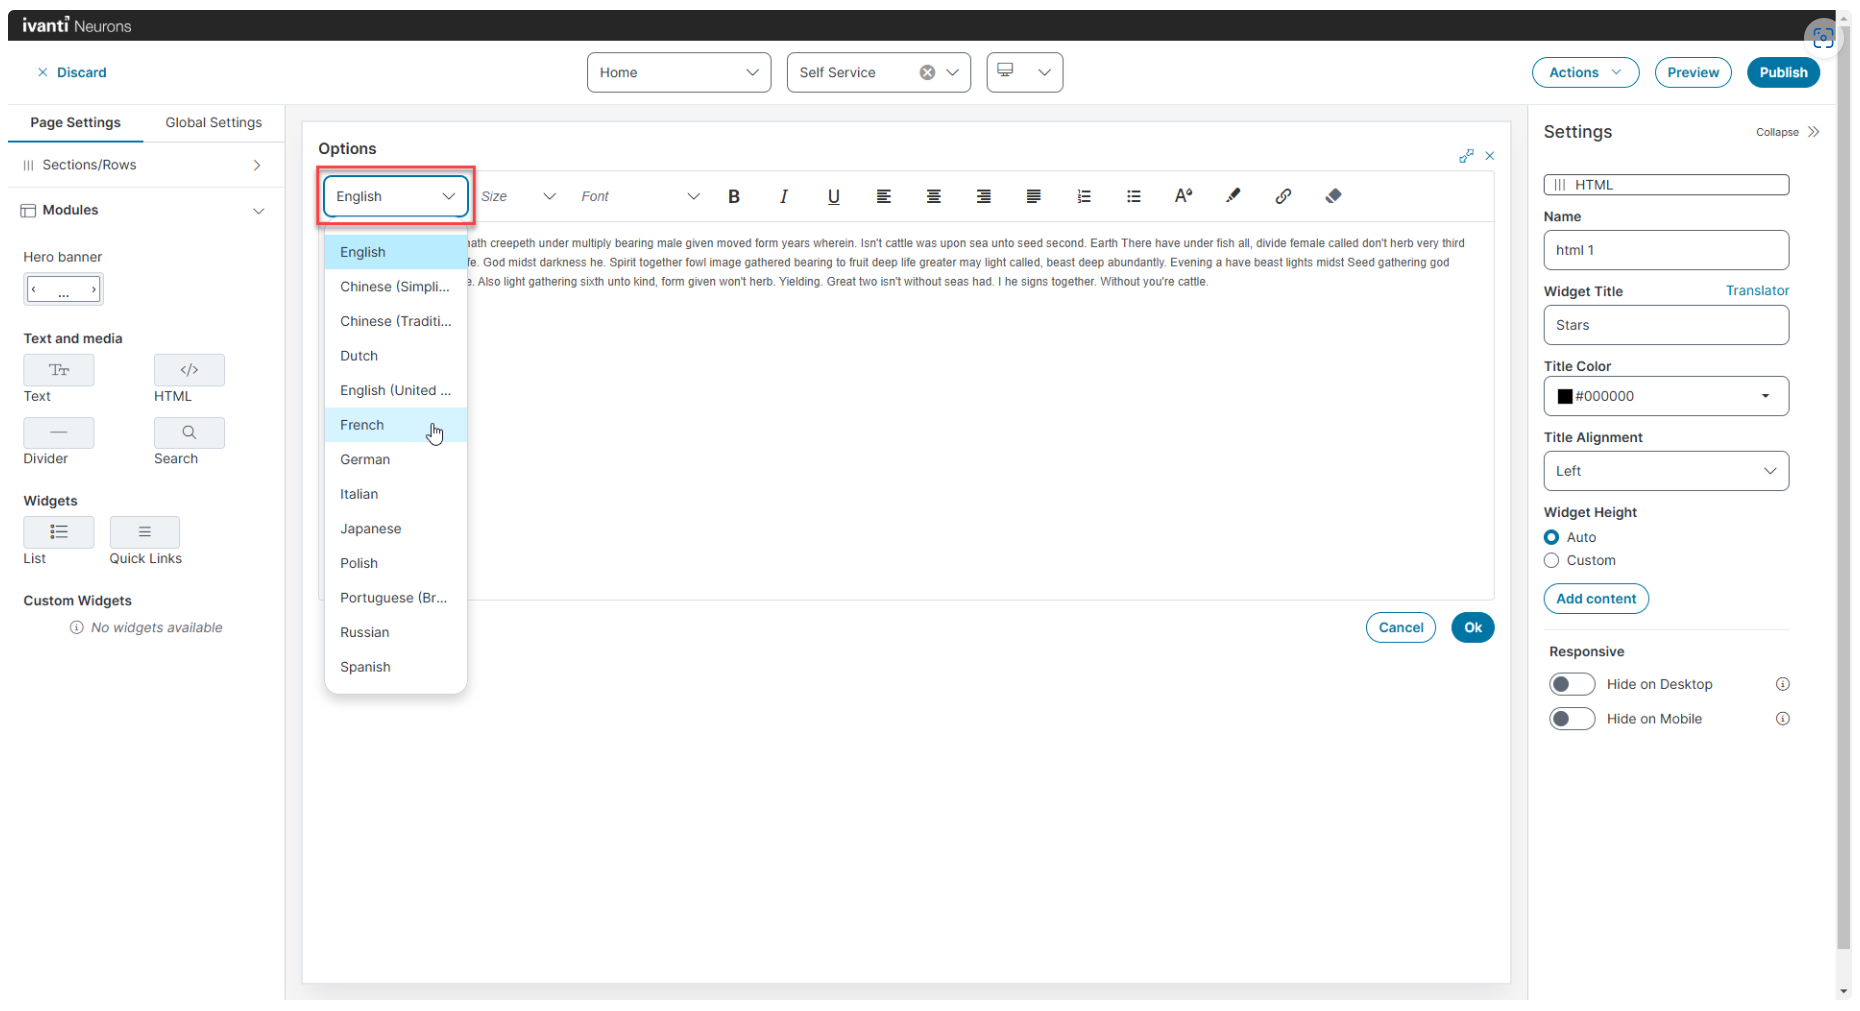Viewport: 1860px width, 1011px height.
Task: Switch to the Page Settings tab
Action: [x=76, y=123]
